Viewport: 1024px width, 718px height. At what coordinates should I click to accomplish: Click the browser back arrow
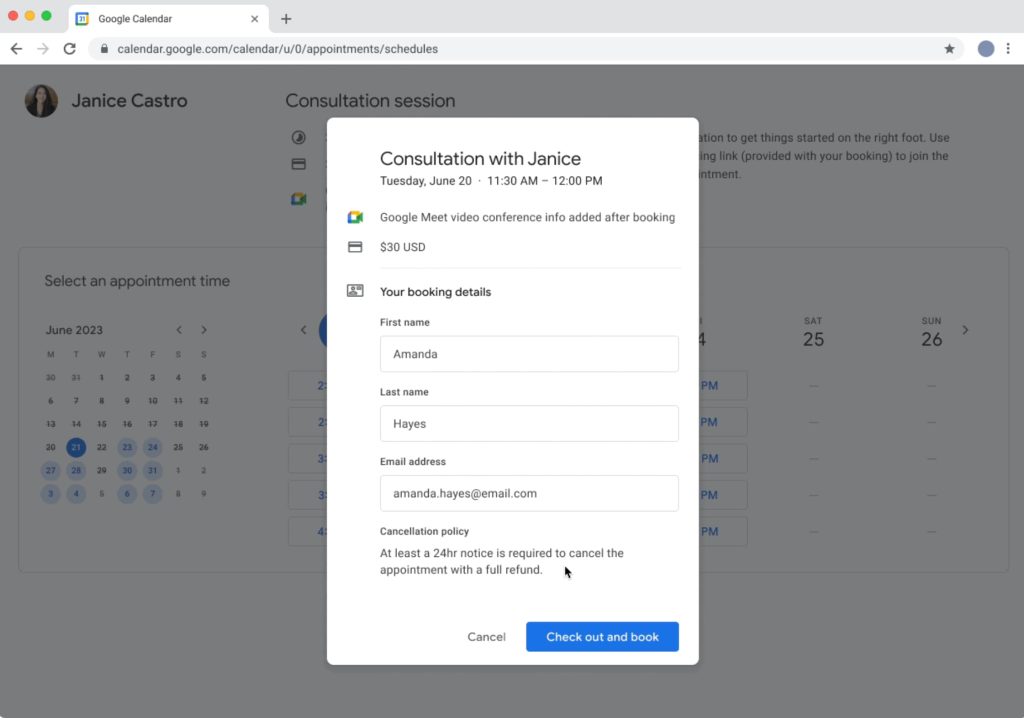pos(16,48)
